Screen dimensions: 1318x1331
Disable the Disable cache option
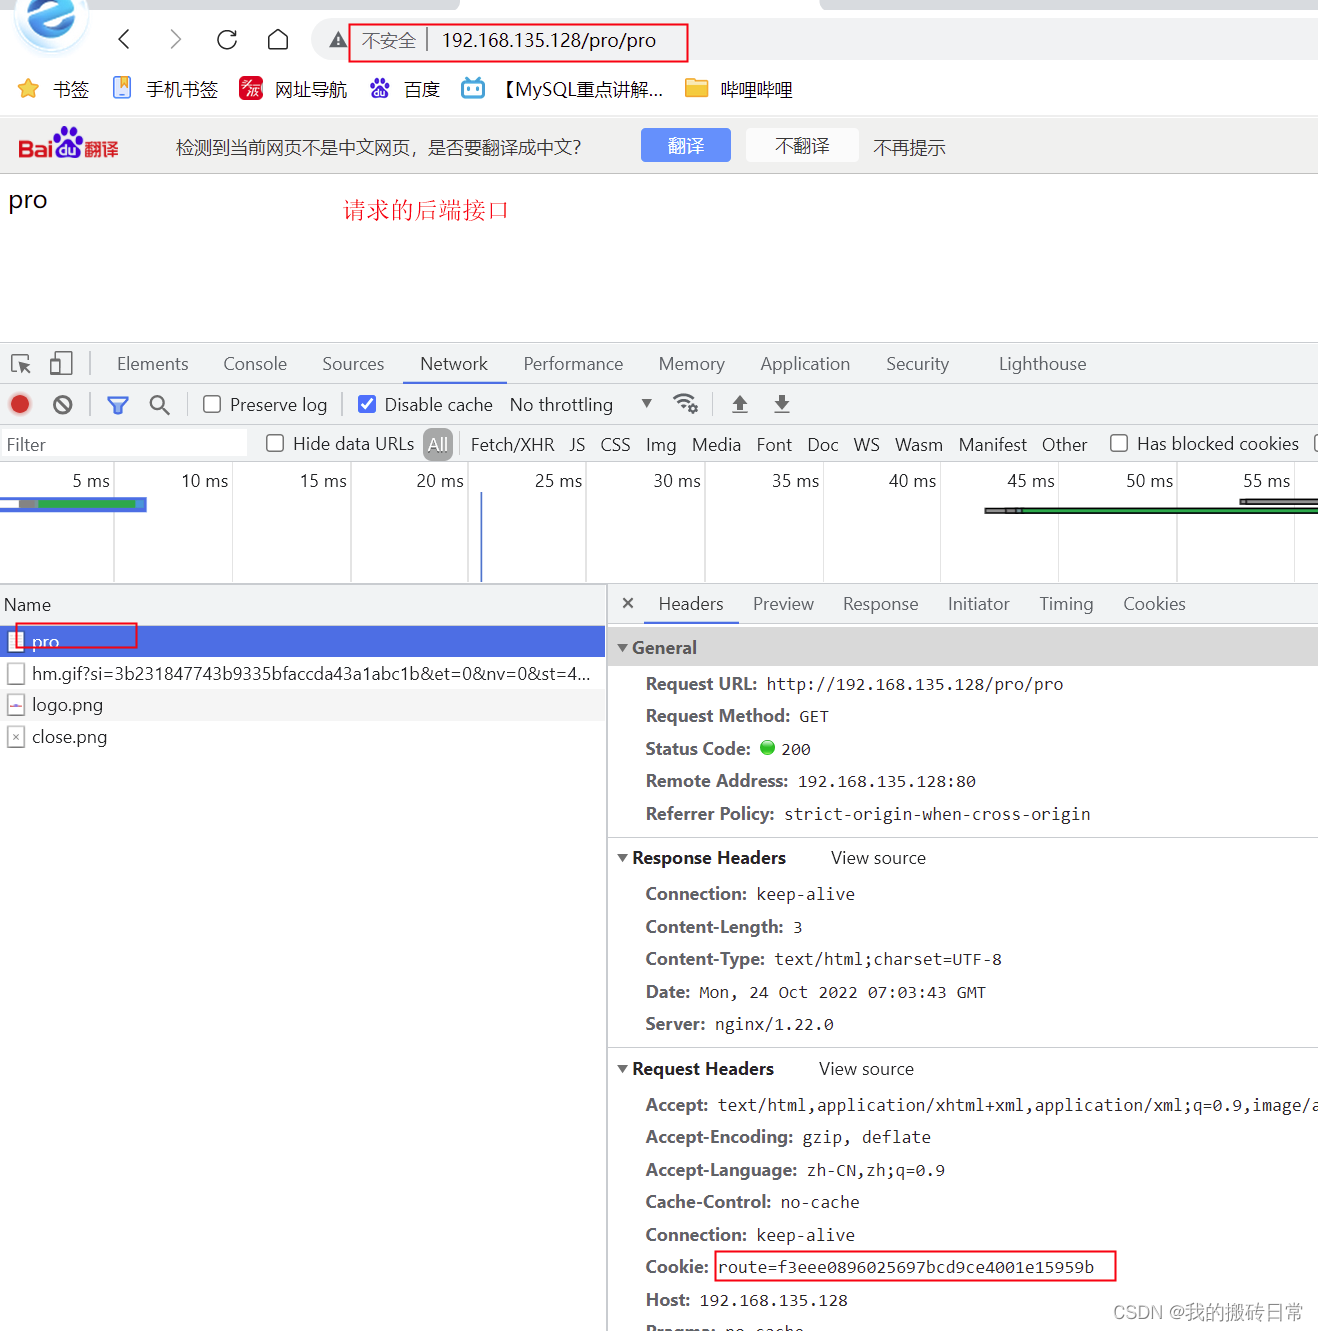pos(367,404)
